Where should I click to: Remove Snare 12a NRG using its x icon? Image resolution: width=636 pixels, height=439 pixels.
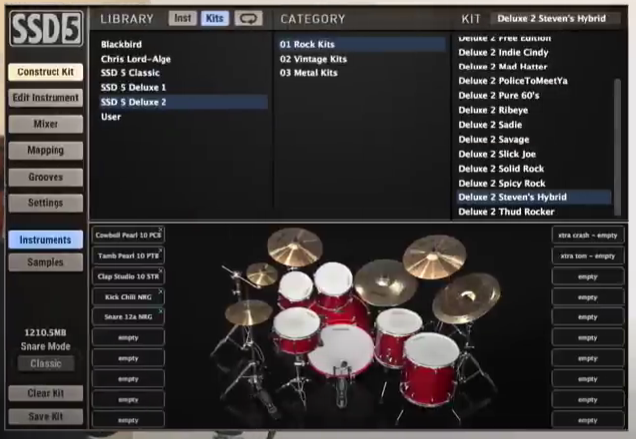point(161,311)
